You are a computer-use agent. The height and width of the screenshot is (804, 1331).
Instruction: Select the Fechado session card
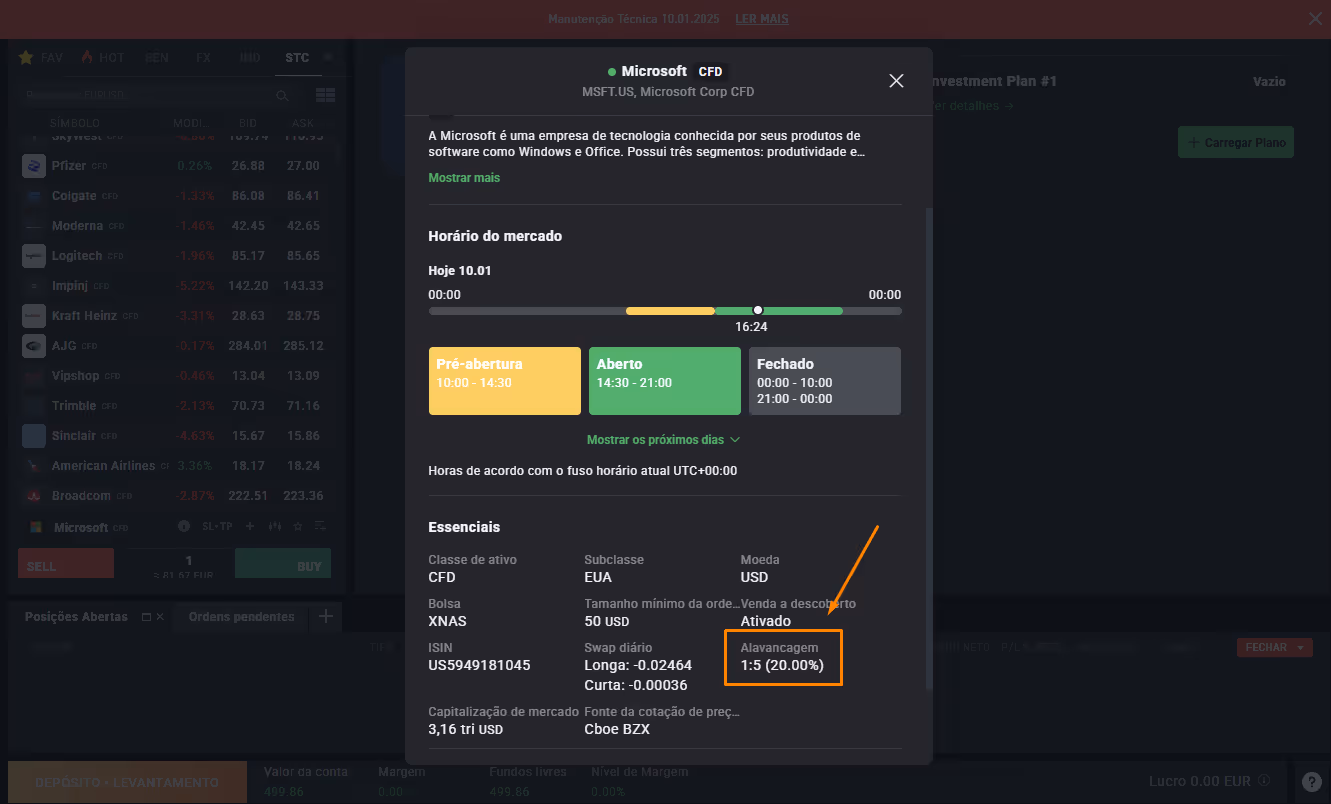click(x=825, y=381)
